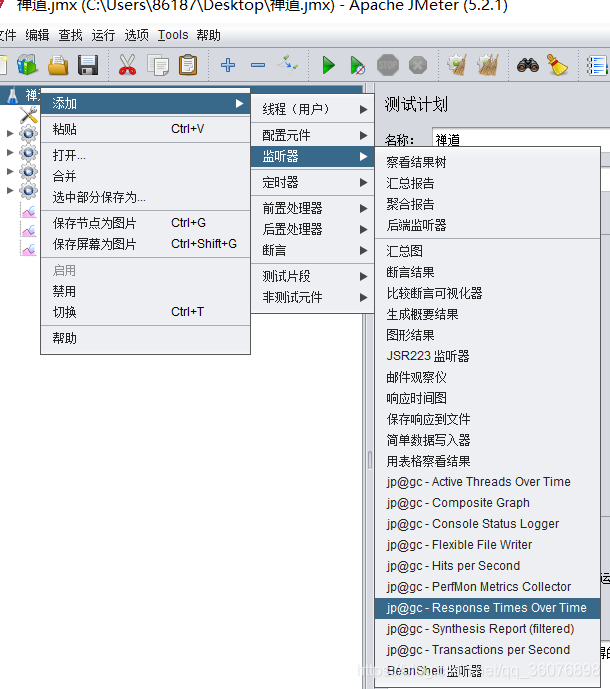Click the Clear All brooms icon

point(487,65)
